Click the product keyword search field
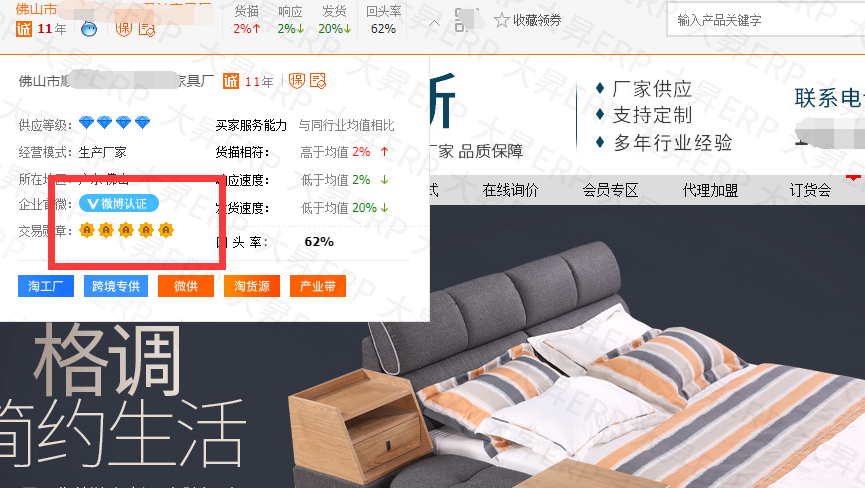Viewport: 865px width, 488px height. tap(766, 20)
